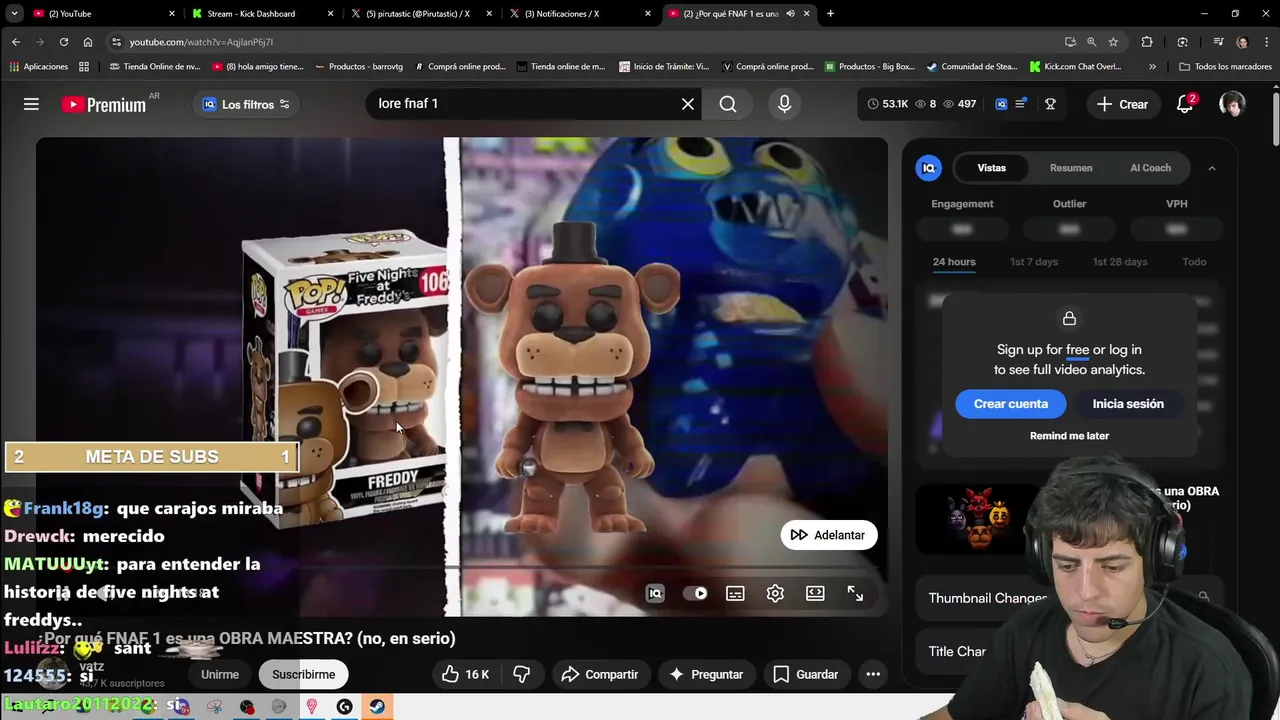
Task: Open the Chrome three-dot menu
Action: (x=1266, y=42)
